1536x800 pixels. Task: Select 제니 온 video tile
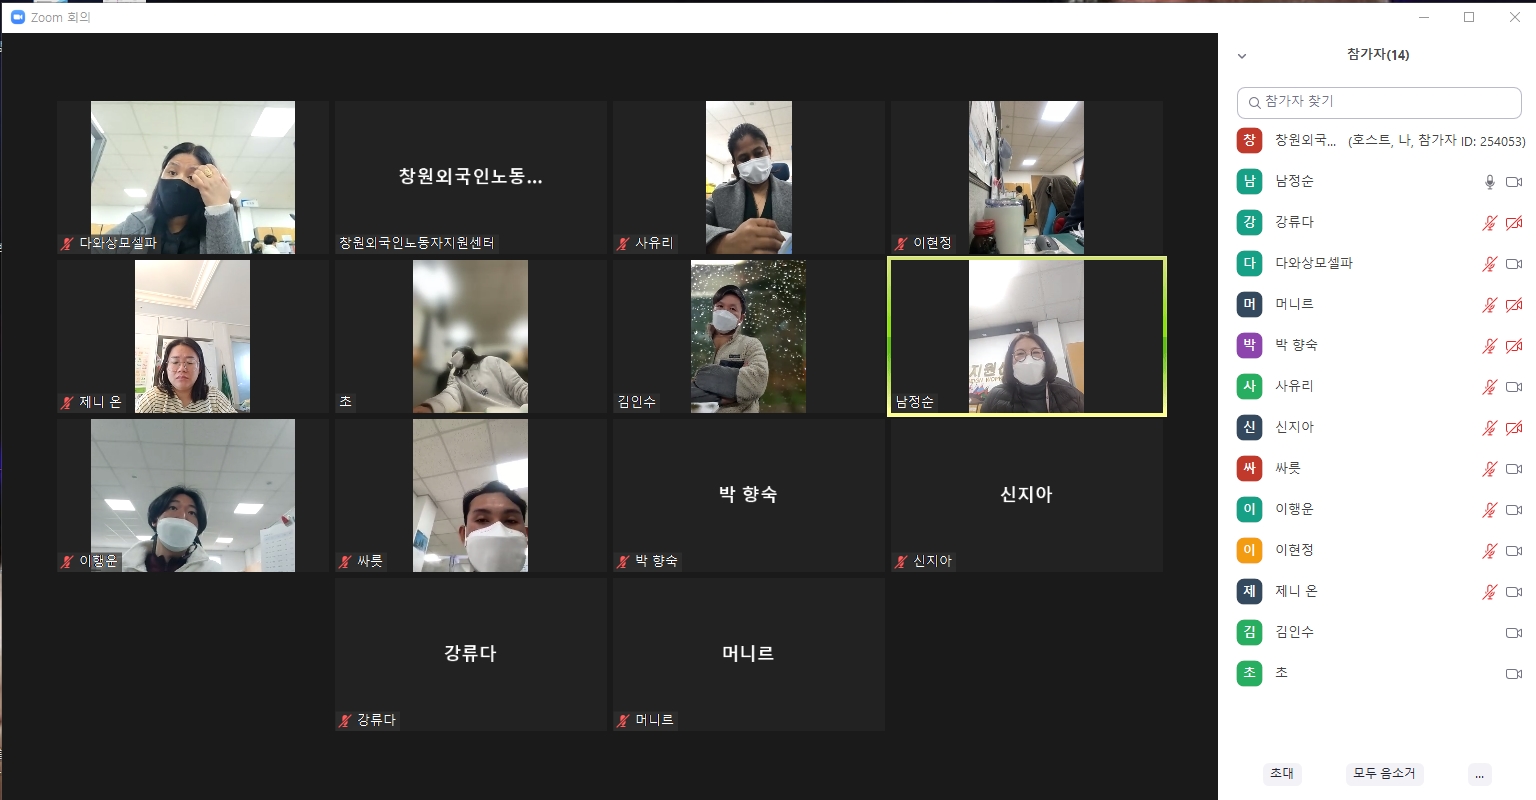pos(193,336)
